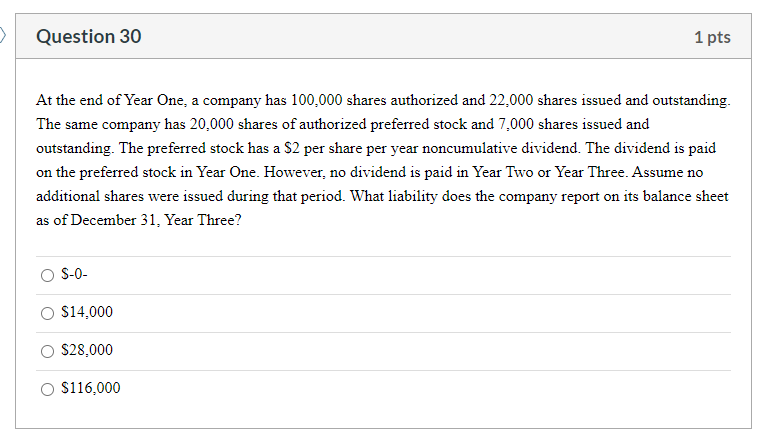The image size is (768, 435).
Task: Click "100,000" in the first sentence
Action: (316, 100)
